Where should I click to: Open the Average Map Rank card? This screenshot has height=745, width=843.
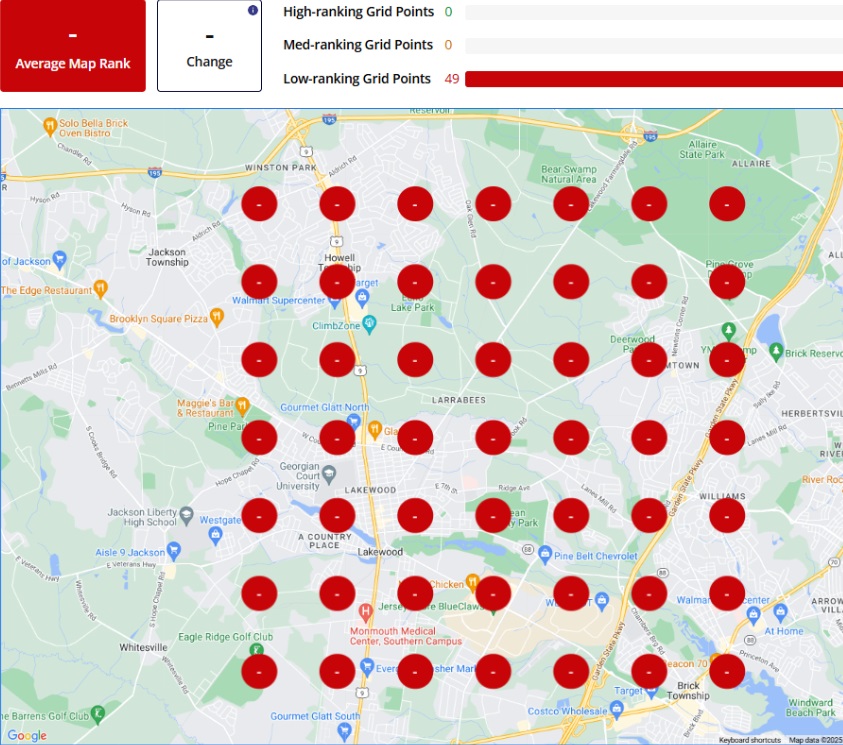73,46
